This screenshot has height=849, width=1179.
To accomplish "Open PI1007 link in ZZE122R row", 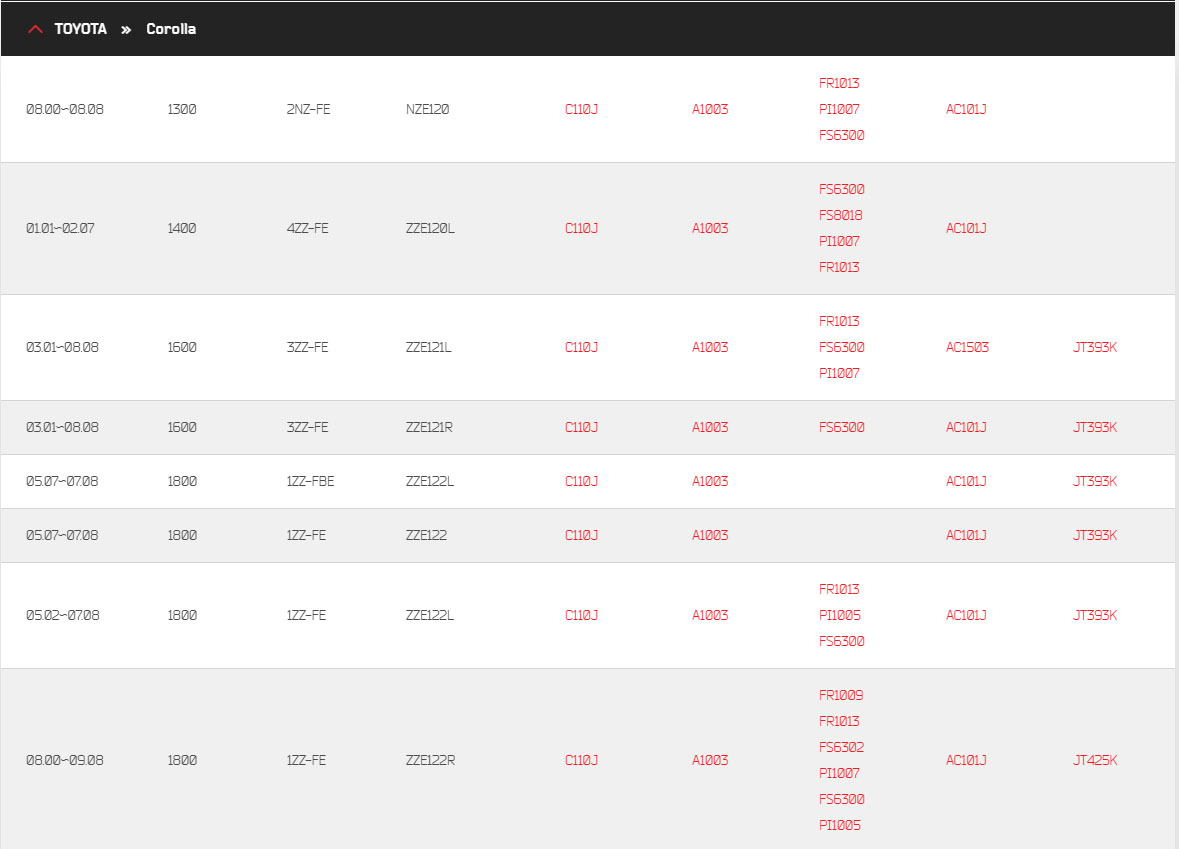I will point(839,774).
